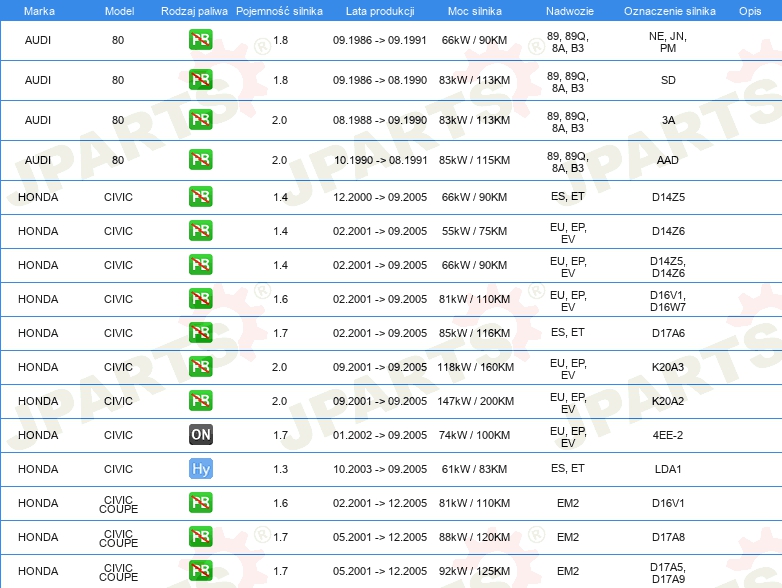The height and width of the screenshot is (588, 782).
Task: Select the SD engine code cell
Action: pos(668,80)
